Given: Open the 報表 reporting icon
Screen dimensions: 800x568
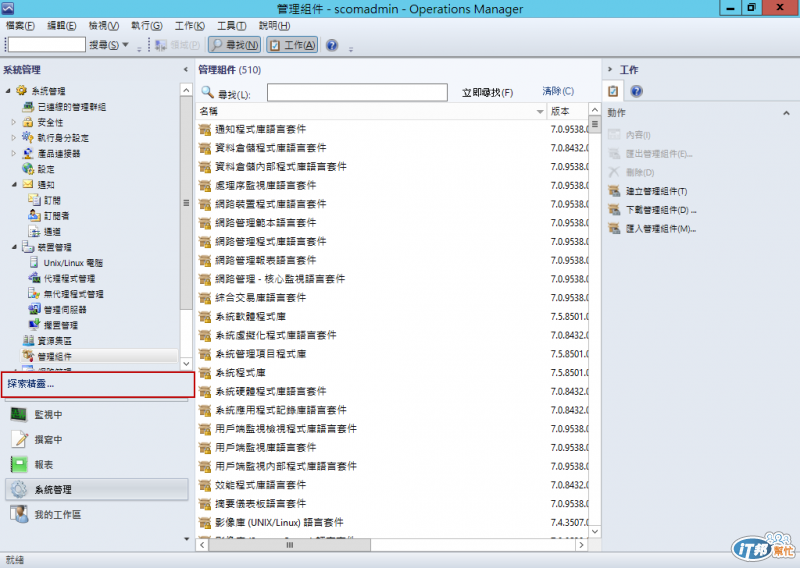Looking at the screenshot, I should point(19,464).
